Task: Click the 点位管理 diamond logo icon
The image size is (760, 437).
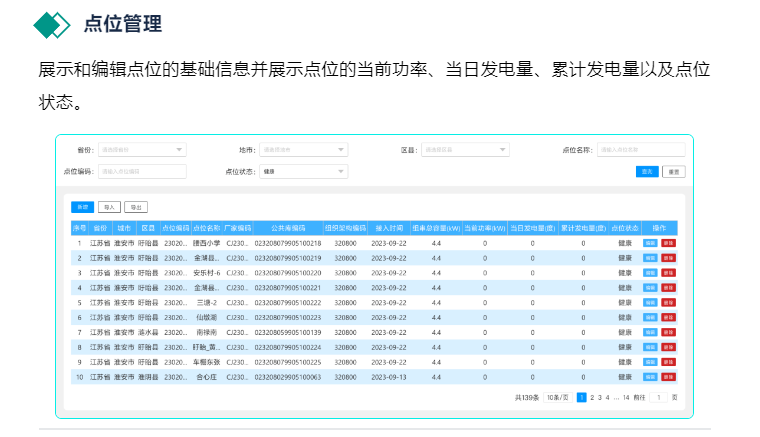Action: (x=52, y=25)
